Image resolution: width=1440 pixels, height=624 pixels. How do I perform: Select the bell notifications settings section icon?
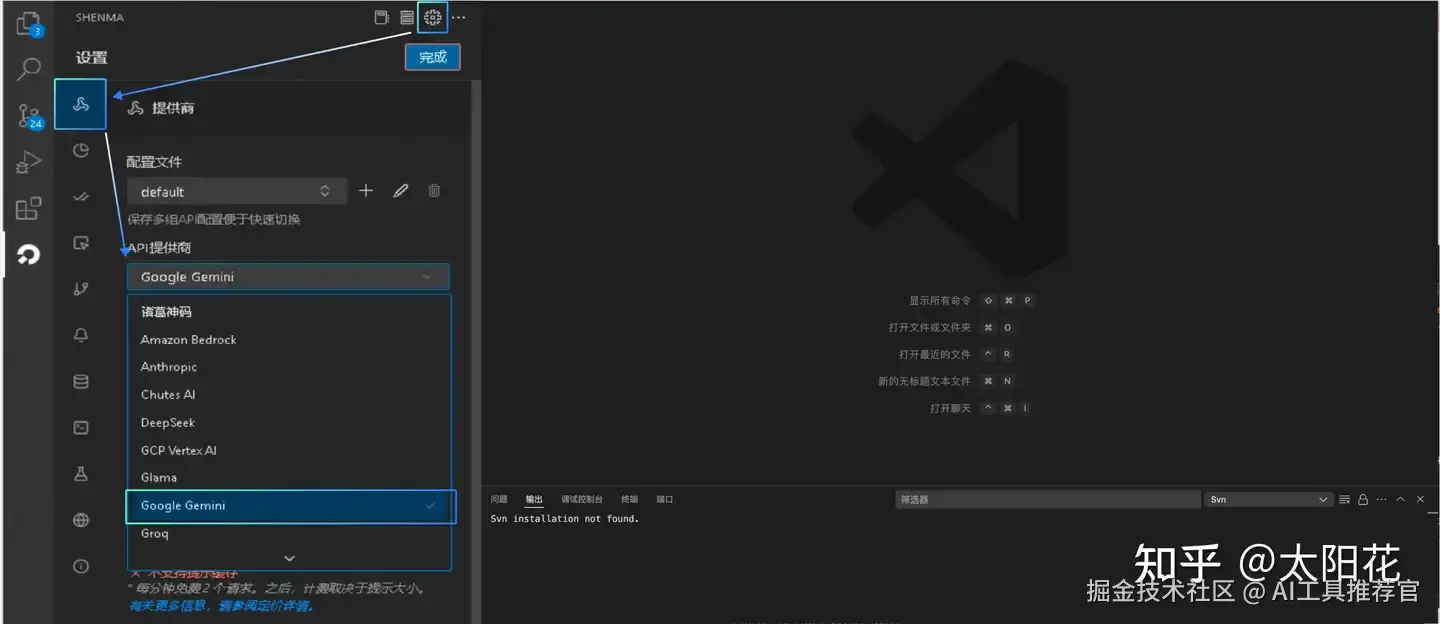click(81, 335)
